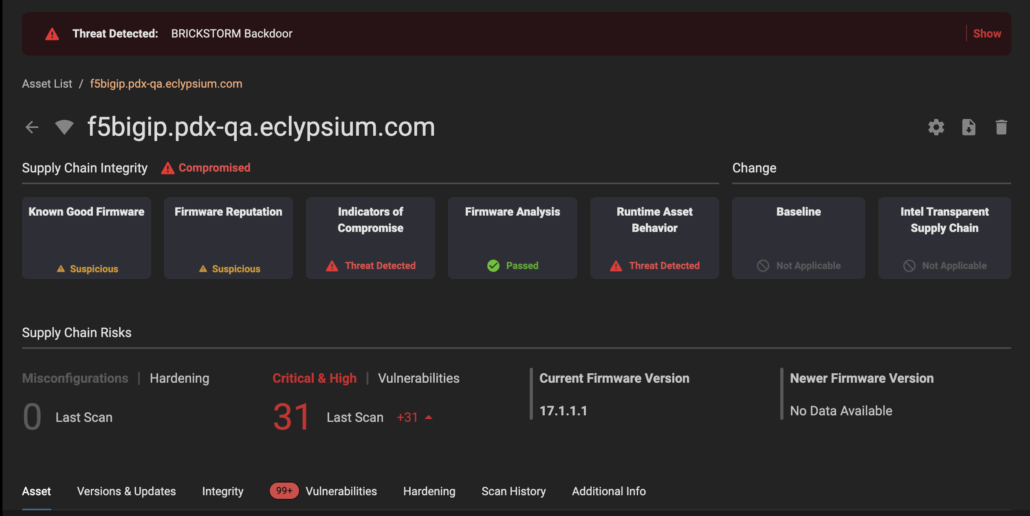Click green Passed checkmark in Firmware Analysis
Screen dimensions: 1030x516
click(493, 266)
